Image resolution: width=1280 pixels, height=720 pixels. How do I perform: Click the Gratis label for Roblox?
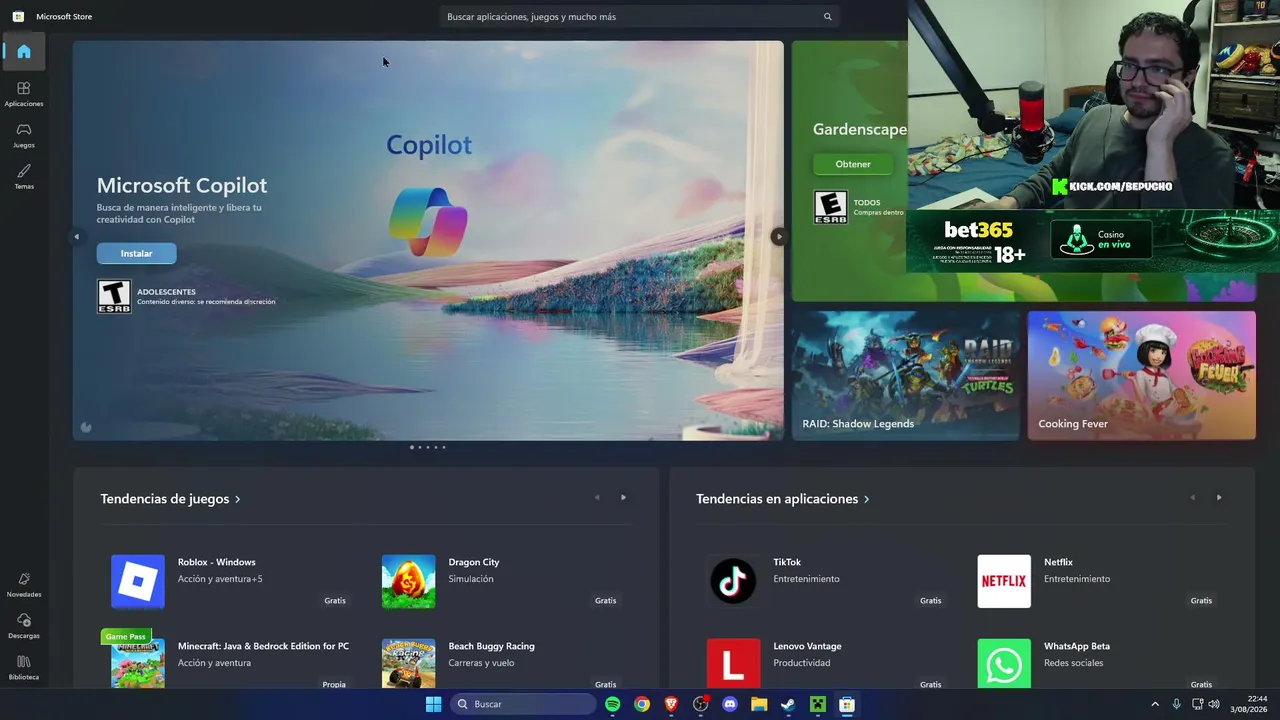click(x=335, y=601)
